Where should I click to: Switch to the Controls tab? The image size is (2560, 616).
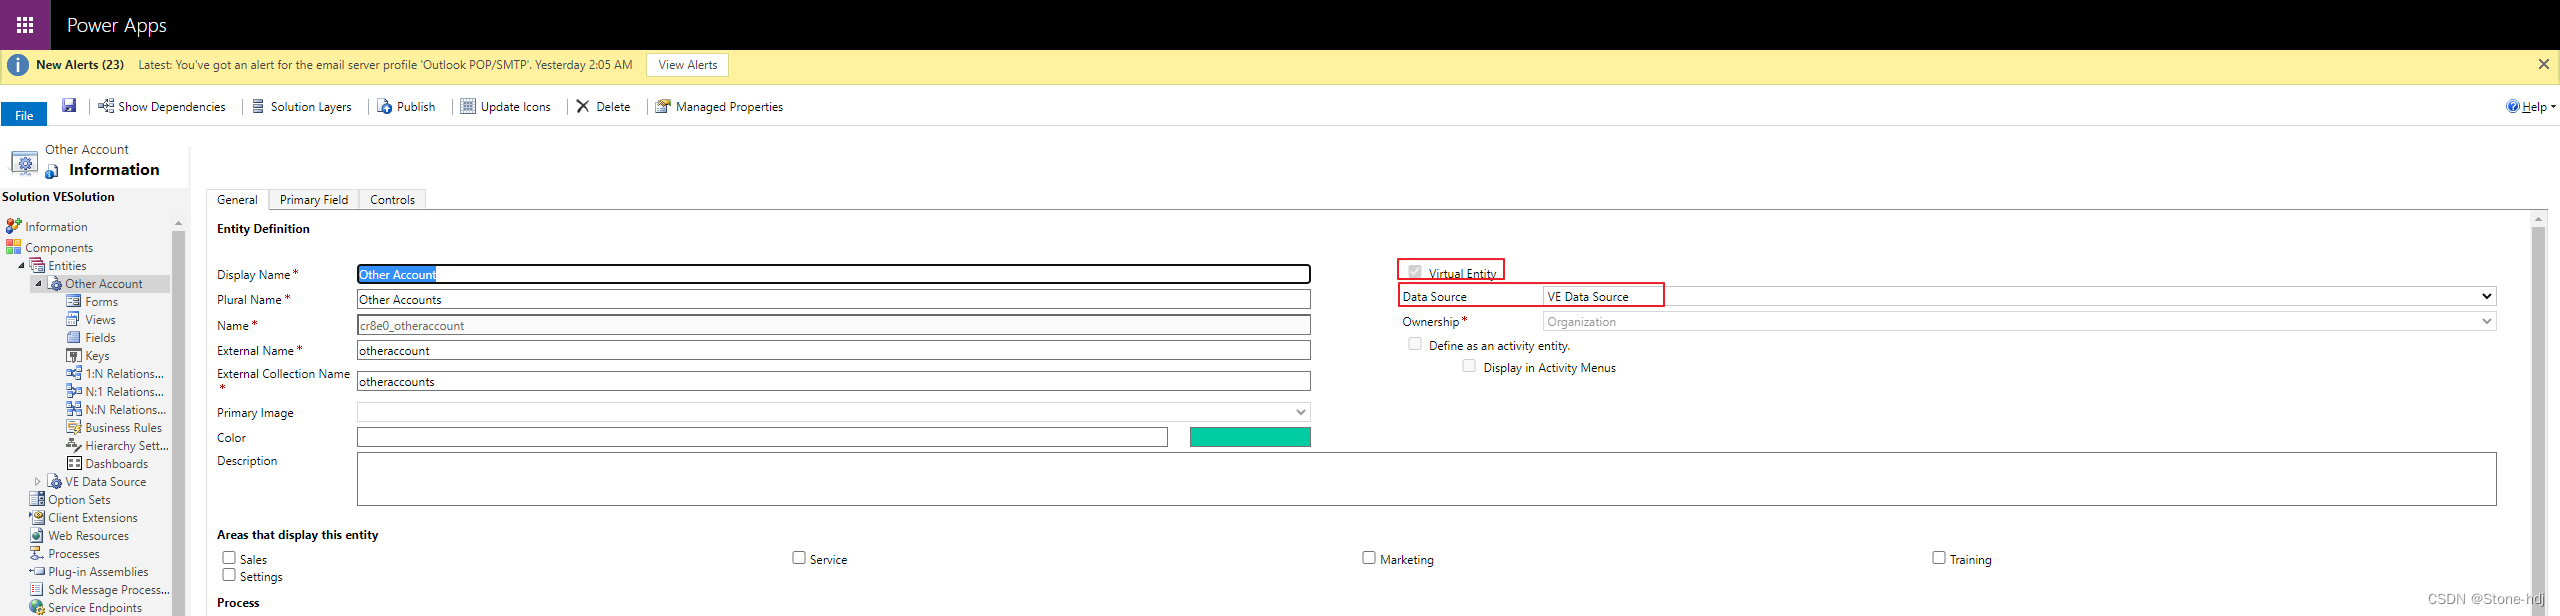point(392,200)
